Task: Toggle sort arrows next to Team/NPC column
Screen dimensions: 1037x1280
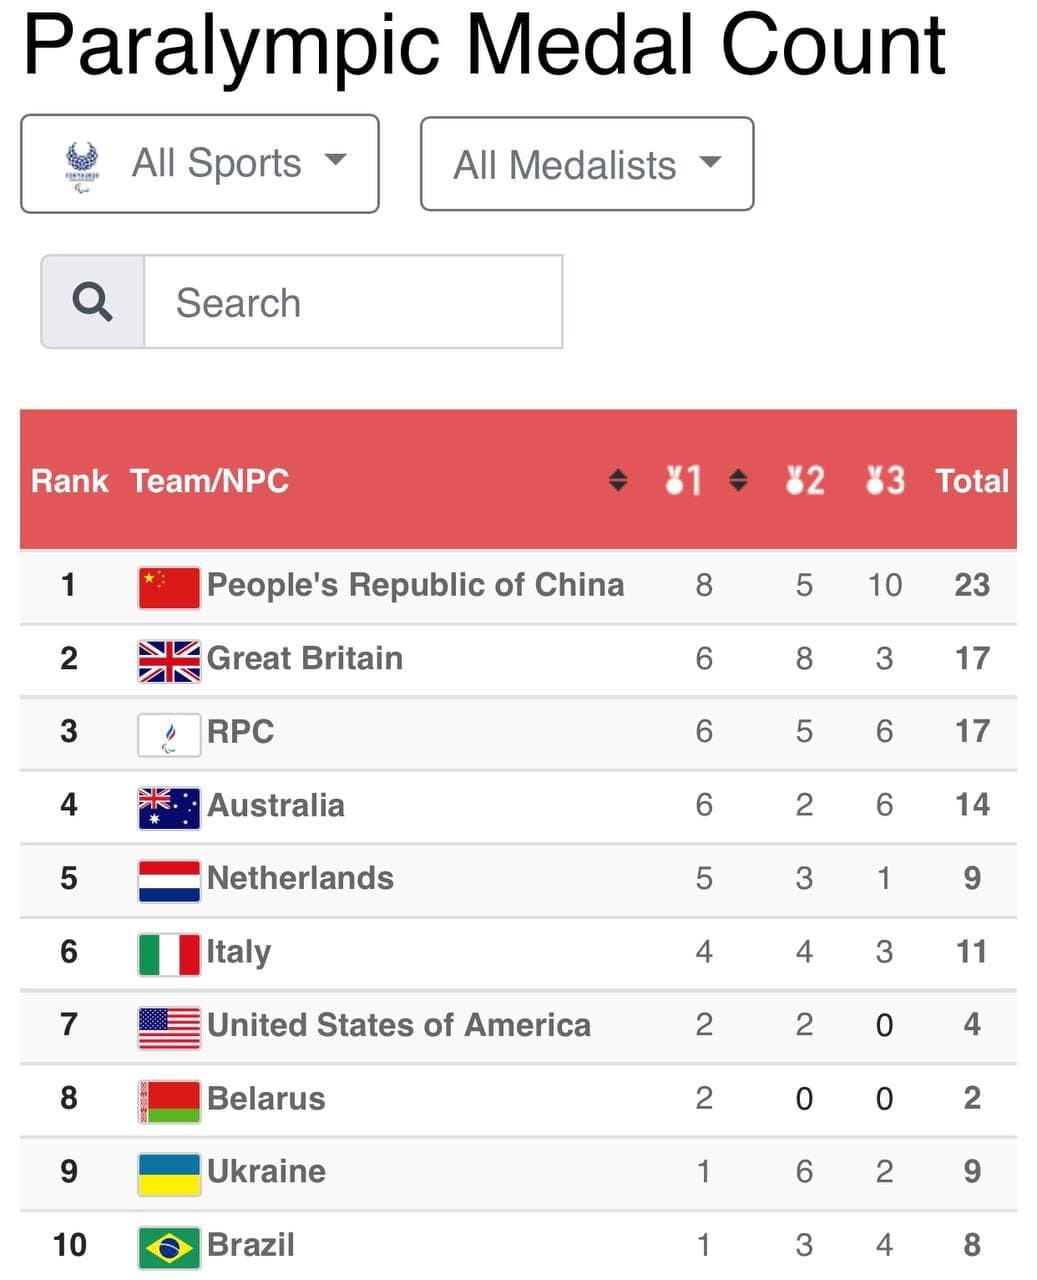Action: coord(618,481)
